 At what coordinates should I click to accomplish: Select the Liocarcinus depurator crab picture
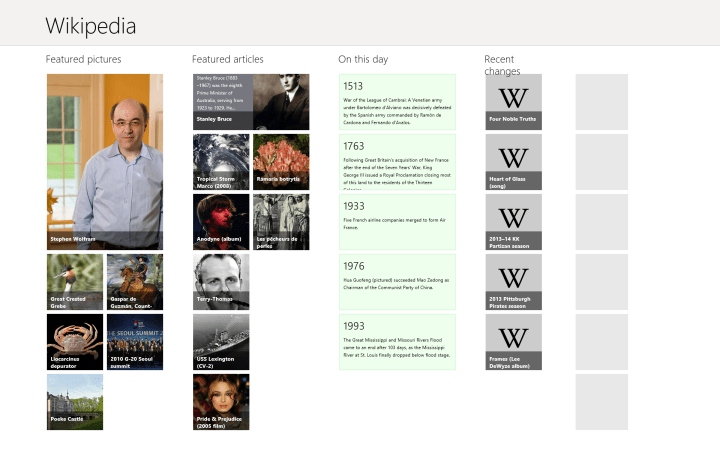74,342
